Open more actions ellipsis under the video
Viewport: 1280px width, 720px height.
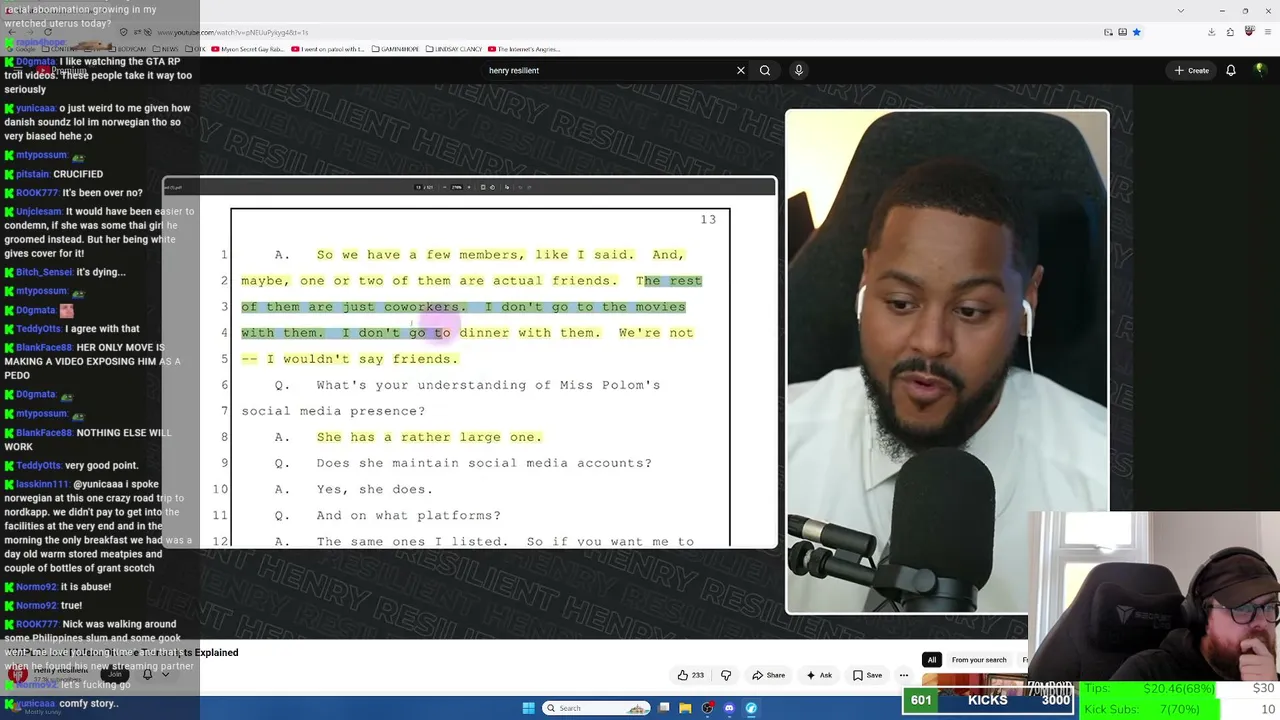pyautogui.click(x=903, y=675)
